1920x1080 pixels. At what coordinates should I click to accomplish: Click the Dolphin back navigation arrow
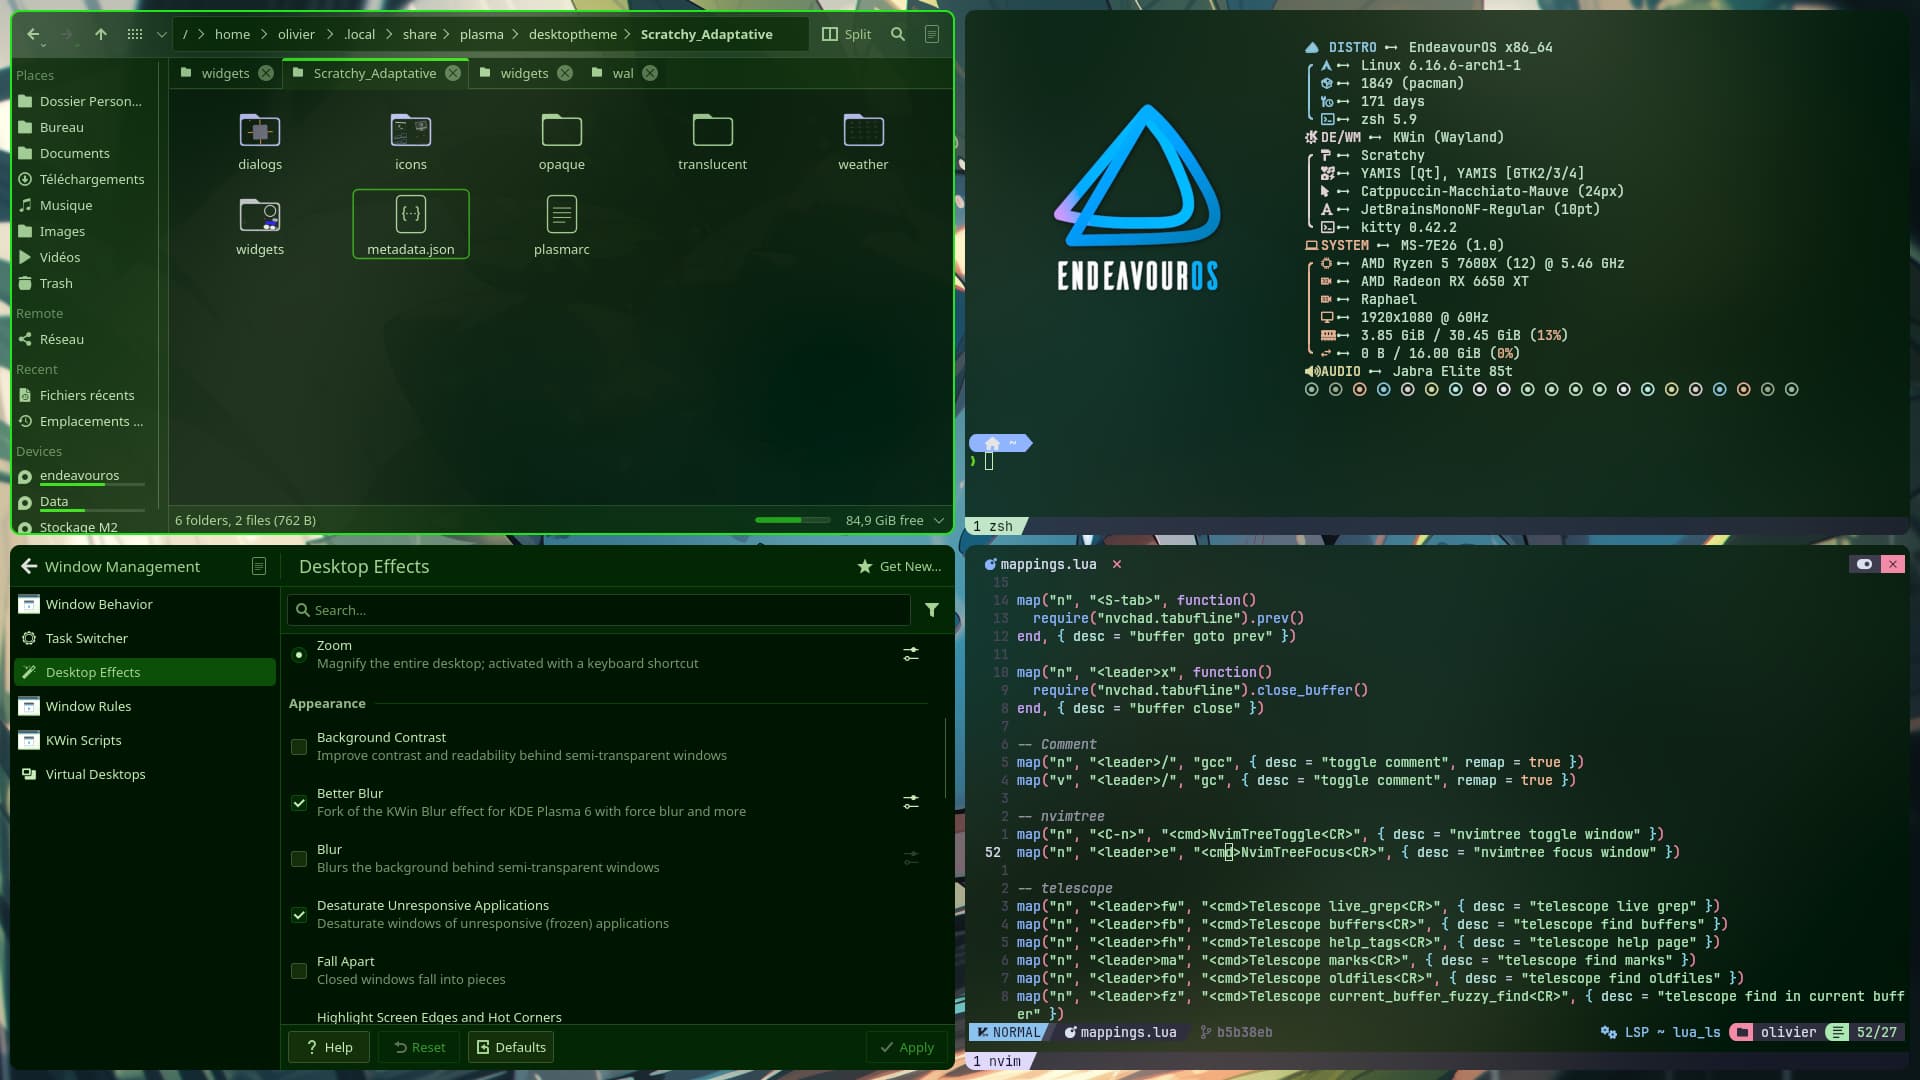click(33, 34)
